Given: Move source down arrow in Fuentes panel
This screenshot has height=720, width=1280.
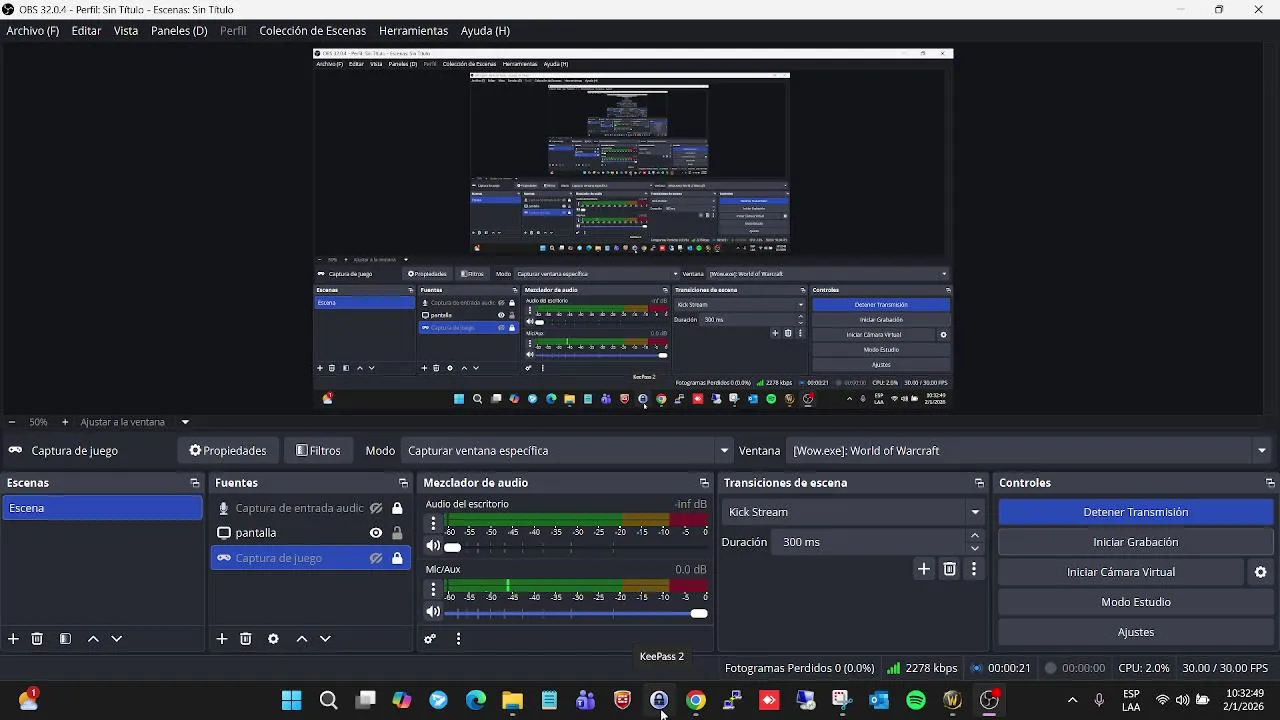Looking at the screenshot, I should pos(325,639).
